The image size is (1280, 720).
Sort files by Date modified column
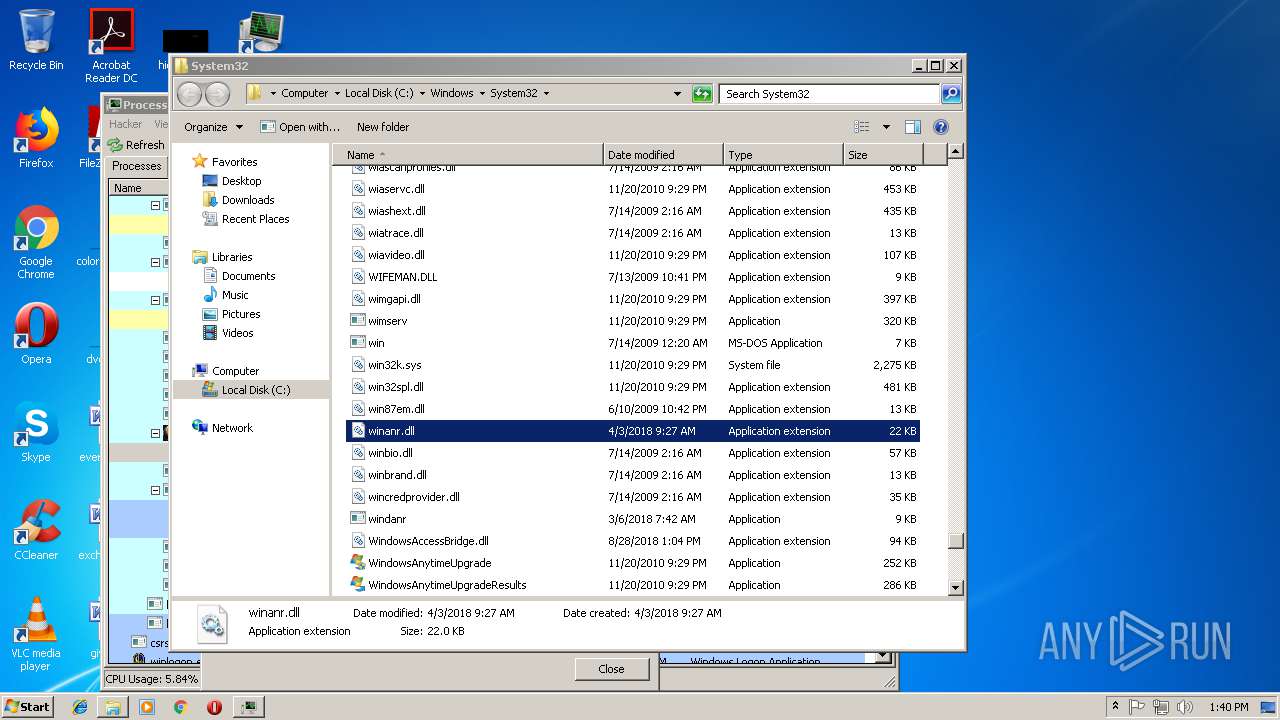tap(663, 155)
